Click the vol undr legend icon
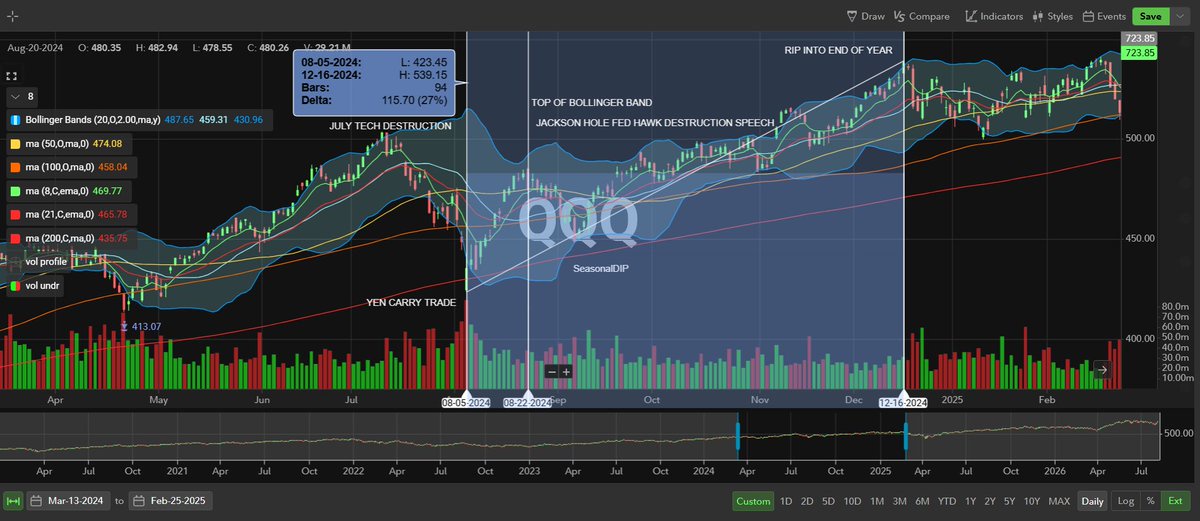 [x=15, y=285]
